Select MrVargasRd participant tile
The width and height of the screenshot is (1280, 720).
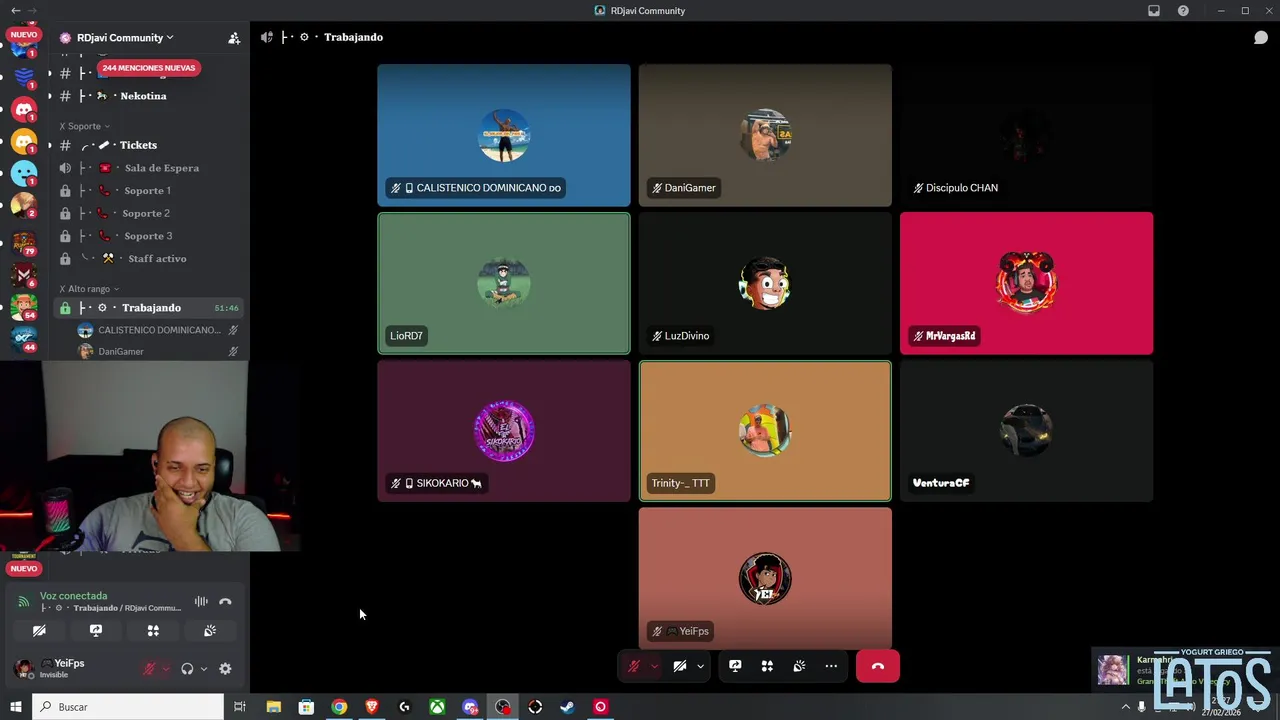1026,283
